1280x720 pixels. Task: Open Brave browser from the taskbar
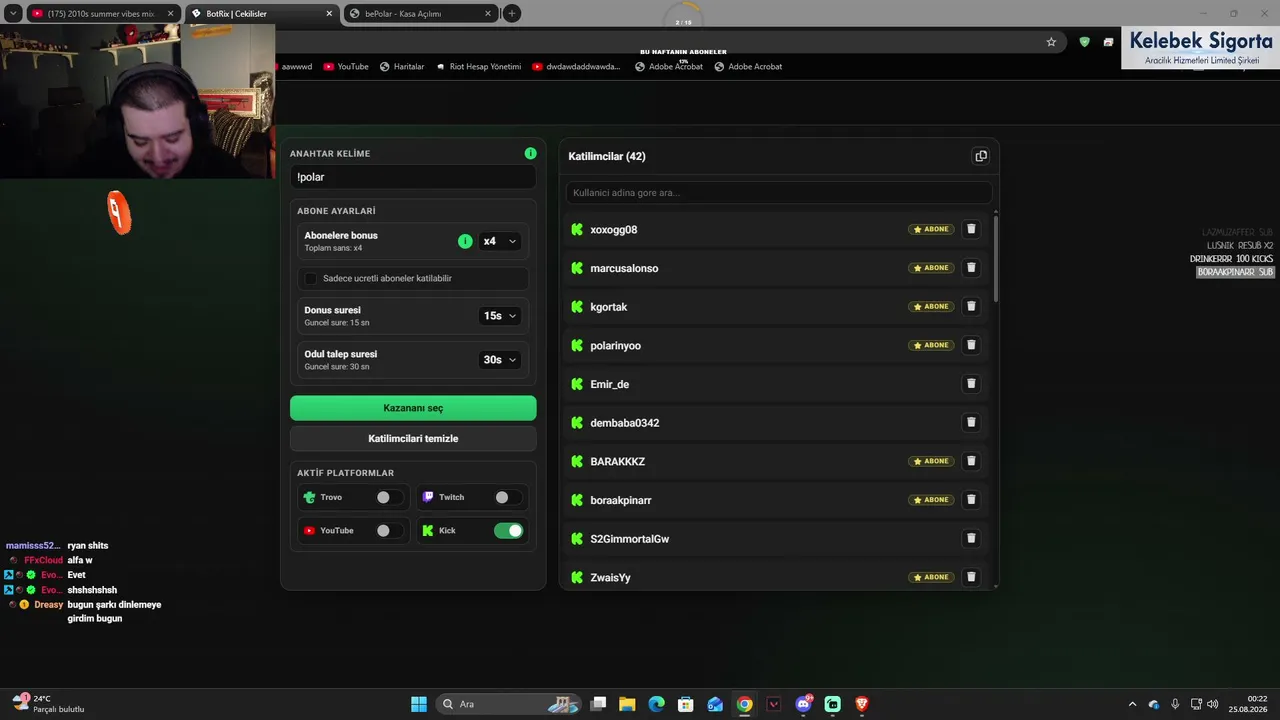[862, 704]
